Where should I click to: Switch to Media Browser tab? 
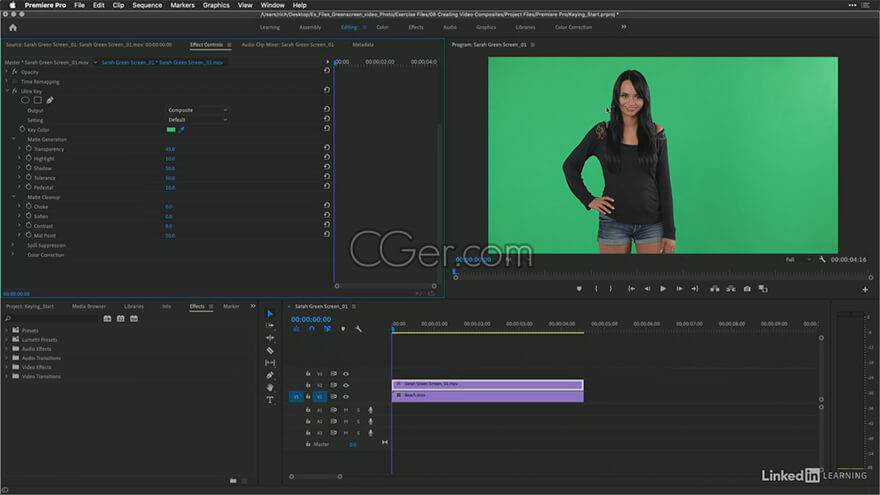click(x=89, y=306)
